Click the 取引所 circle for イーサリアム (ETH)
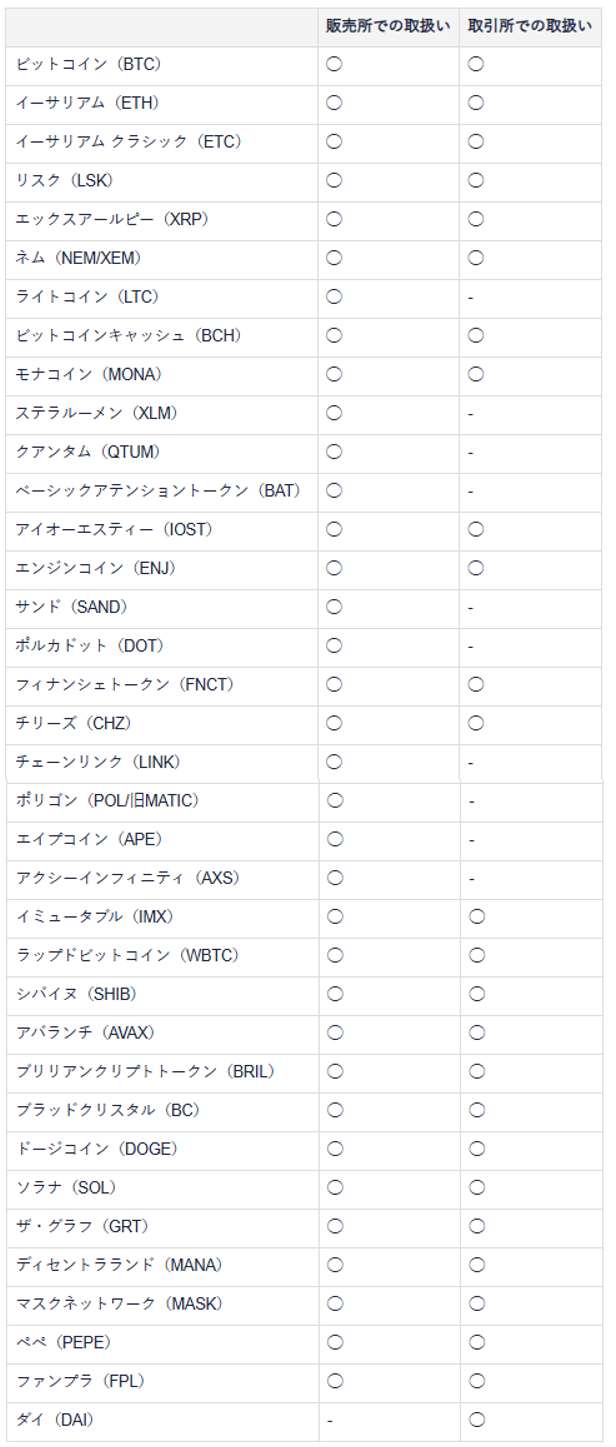The width and height of the screenshot is (616, 1447). [476, 103]
